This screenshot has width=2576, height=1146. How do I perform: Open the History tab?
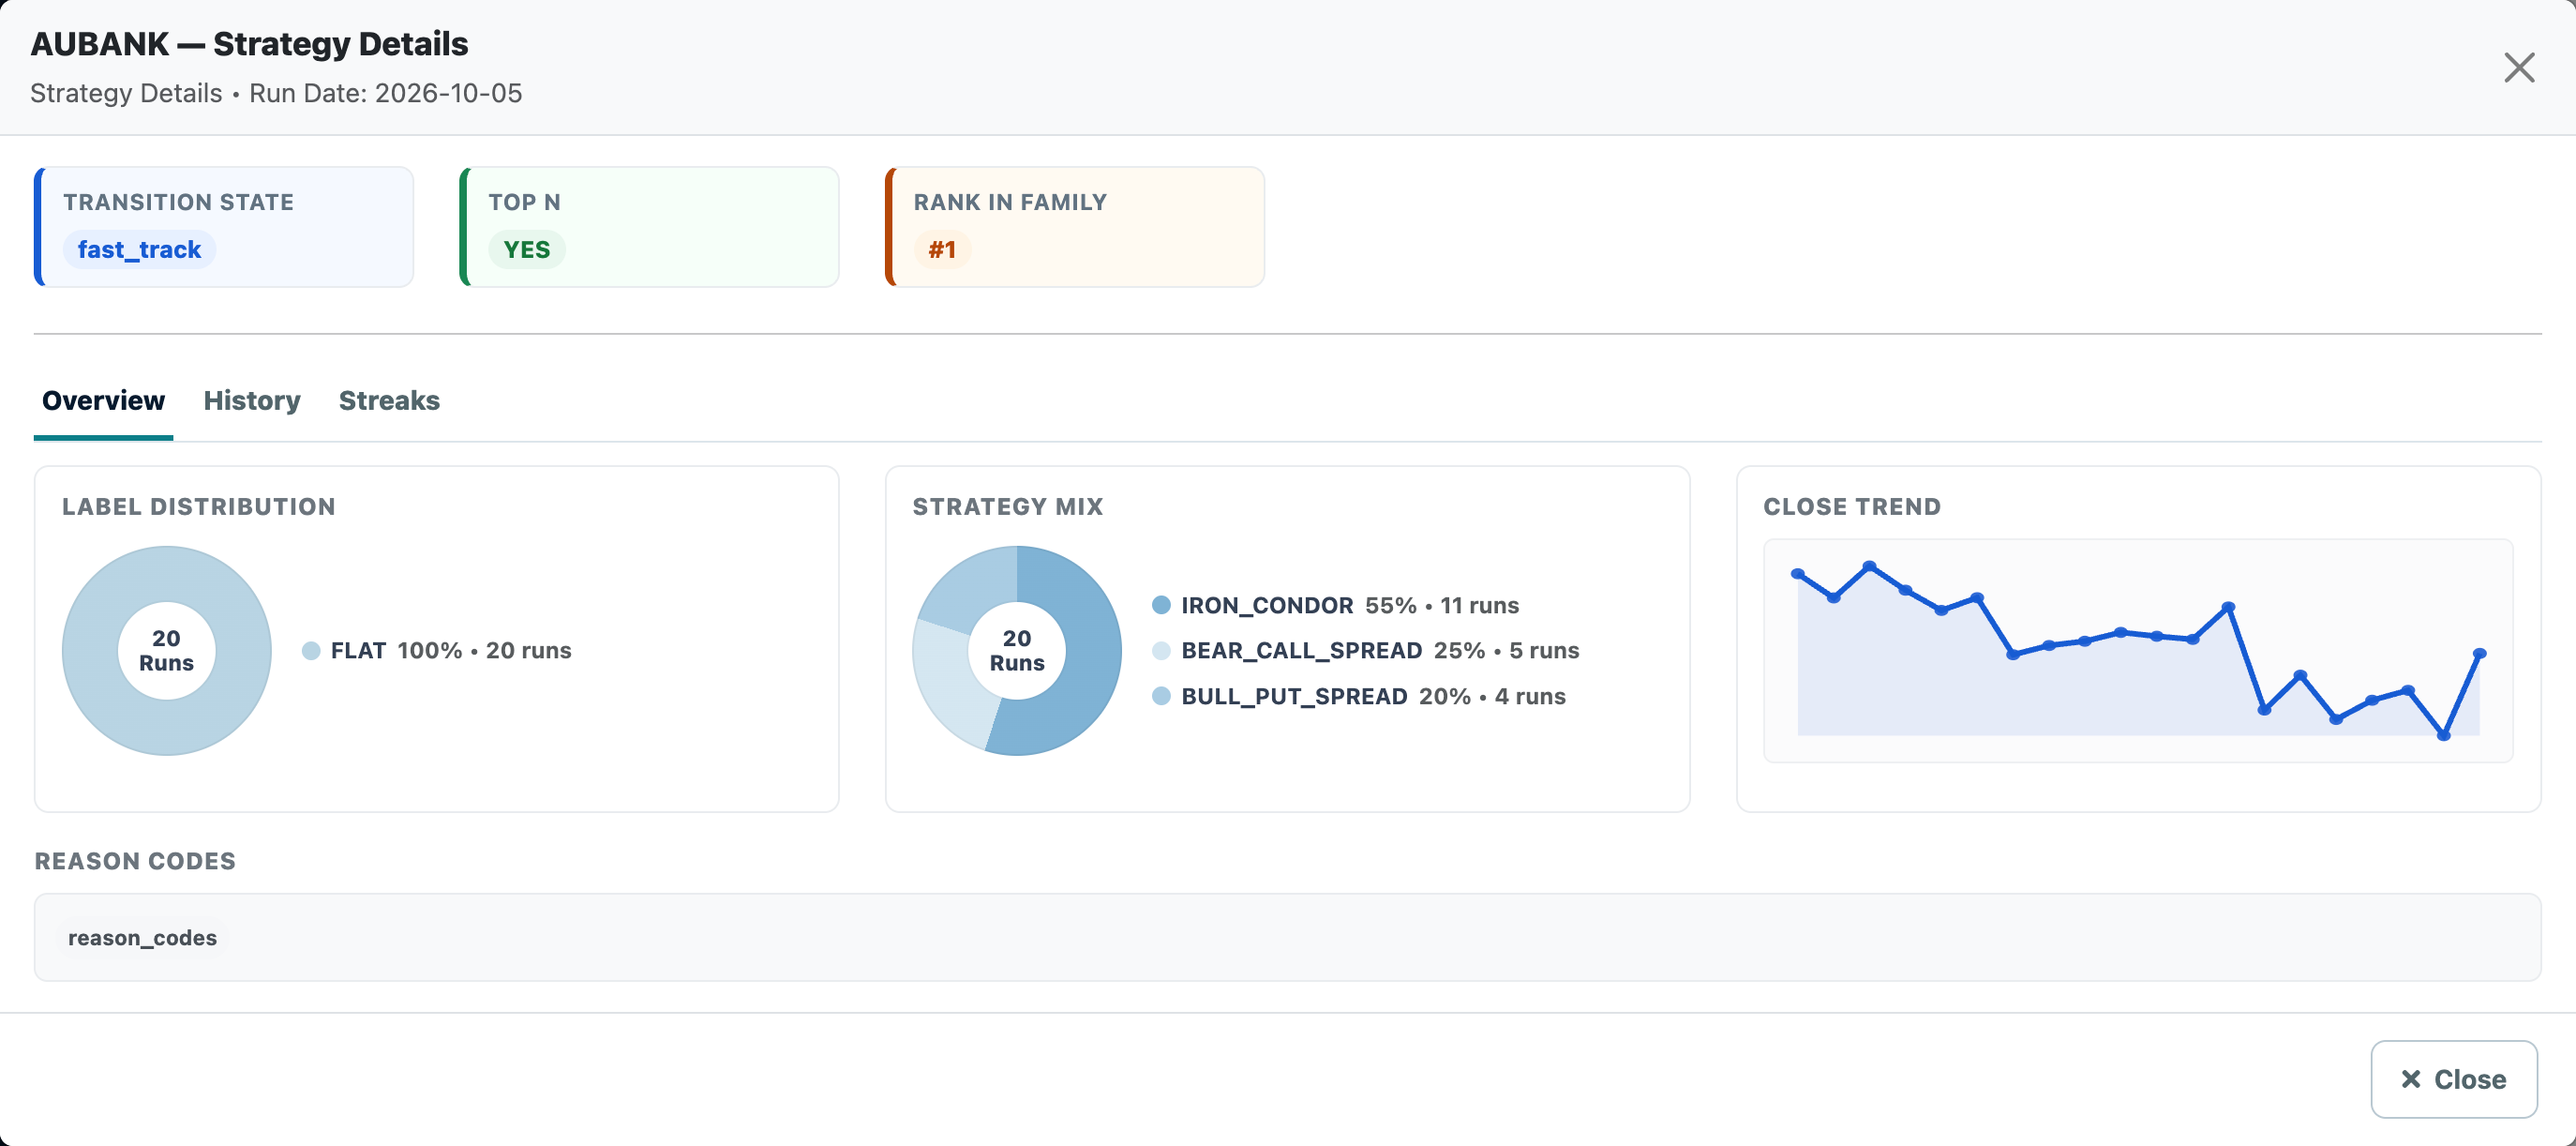[252, 400]
